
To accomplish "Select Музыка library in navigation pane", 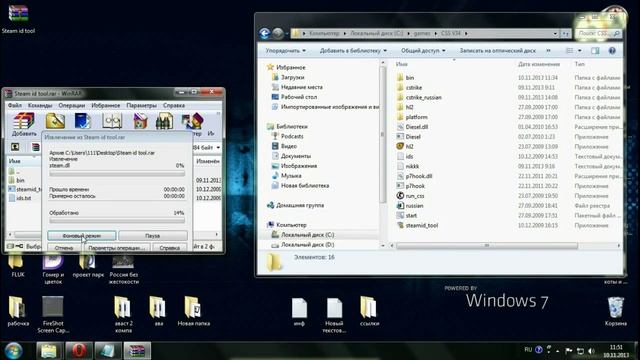I will click(291, 176).
